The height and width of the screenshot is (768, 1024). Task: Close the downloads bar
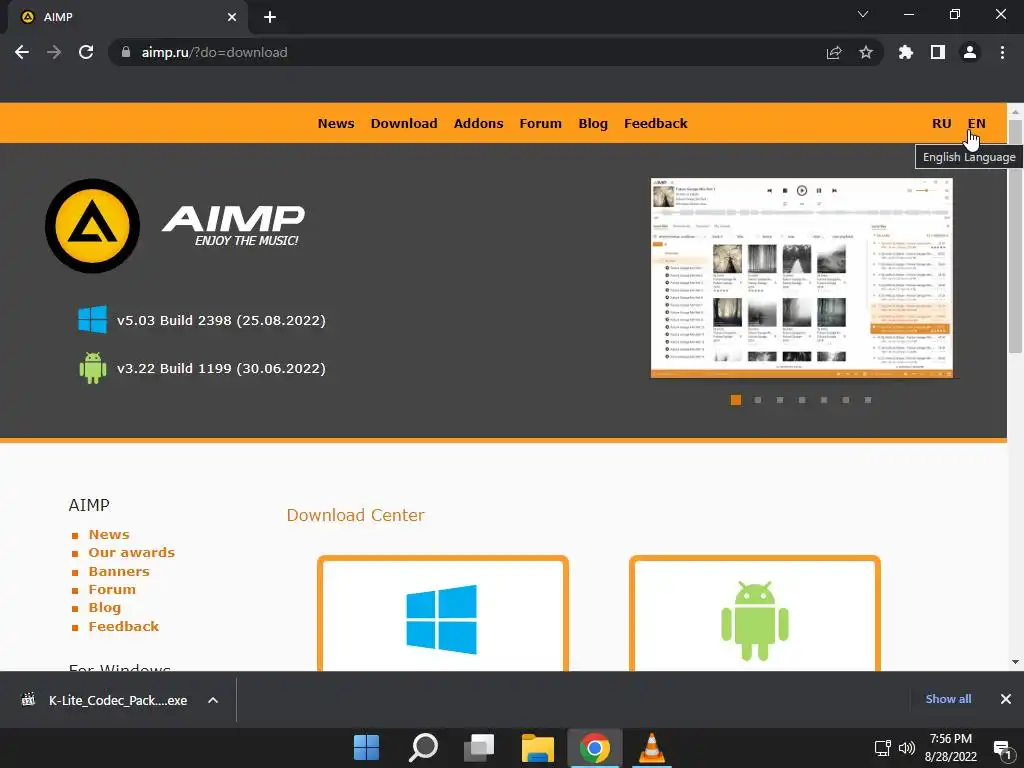coord(1006,699)
